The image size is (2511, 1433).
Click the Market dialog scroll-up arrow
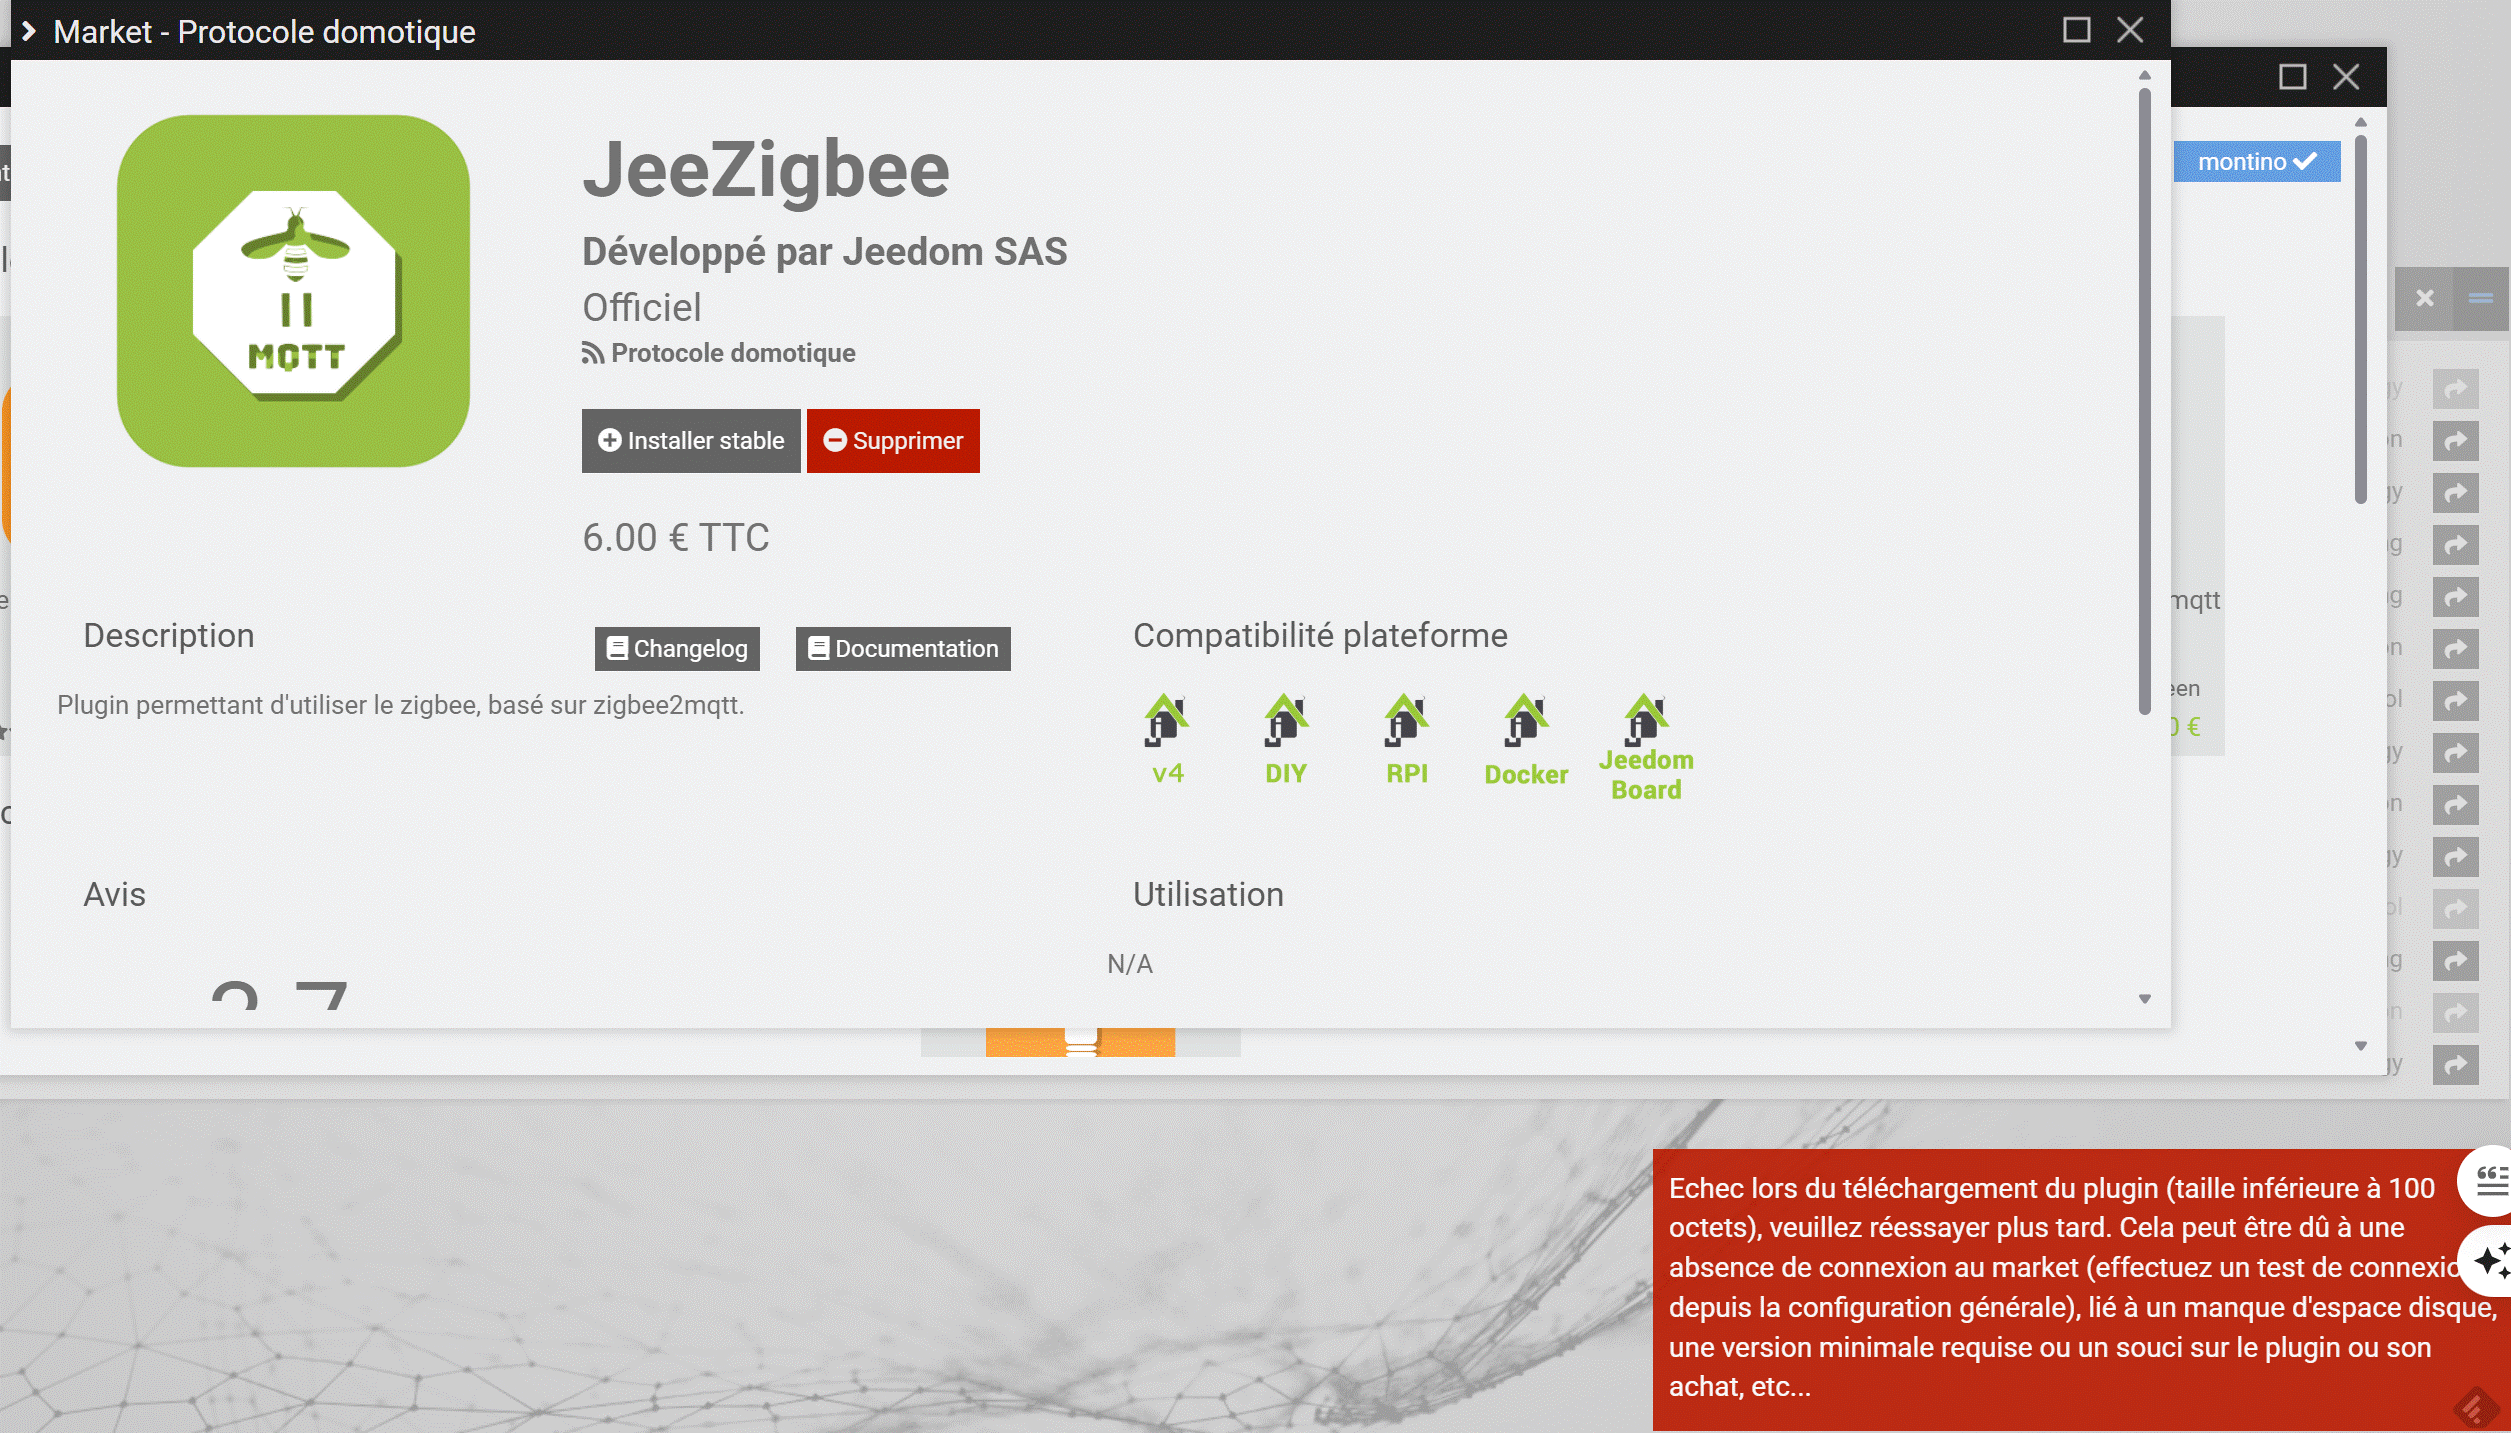pyautogui.click(x=2144, y=75)
